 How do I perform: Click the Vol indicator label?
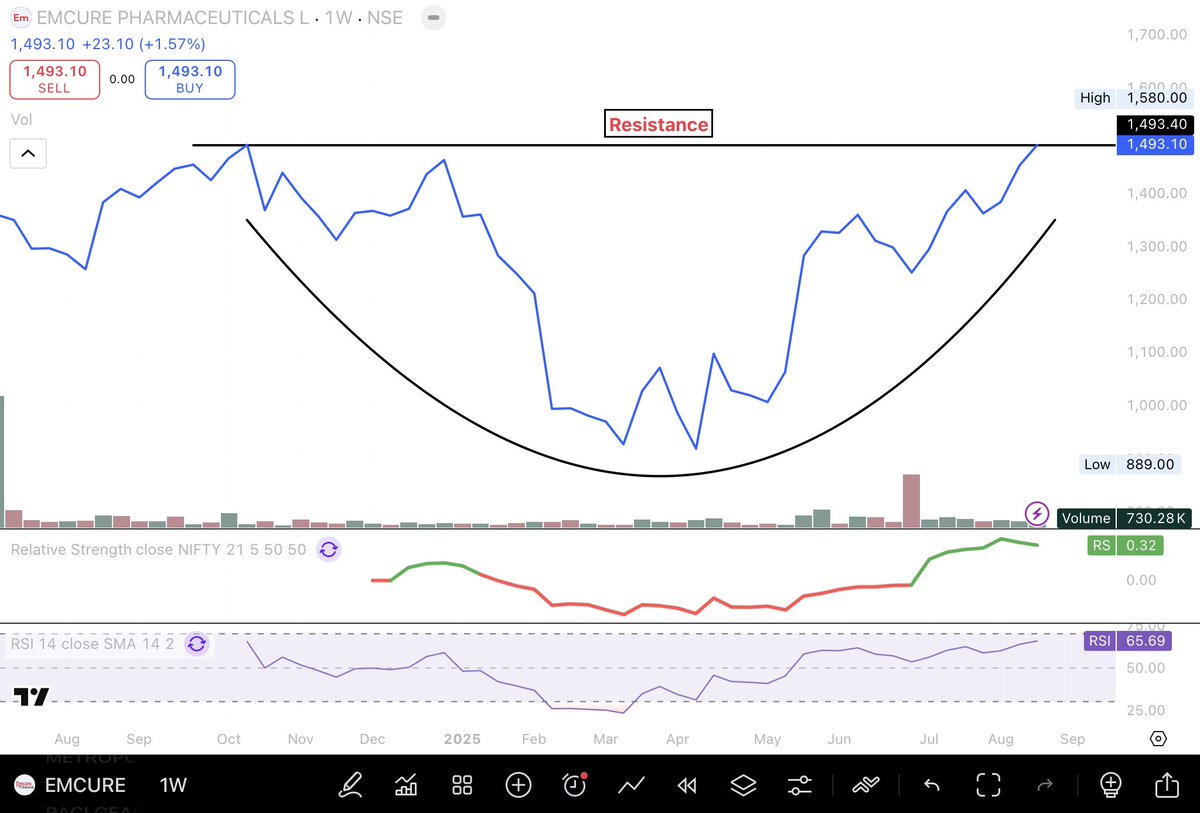21,119
